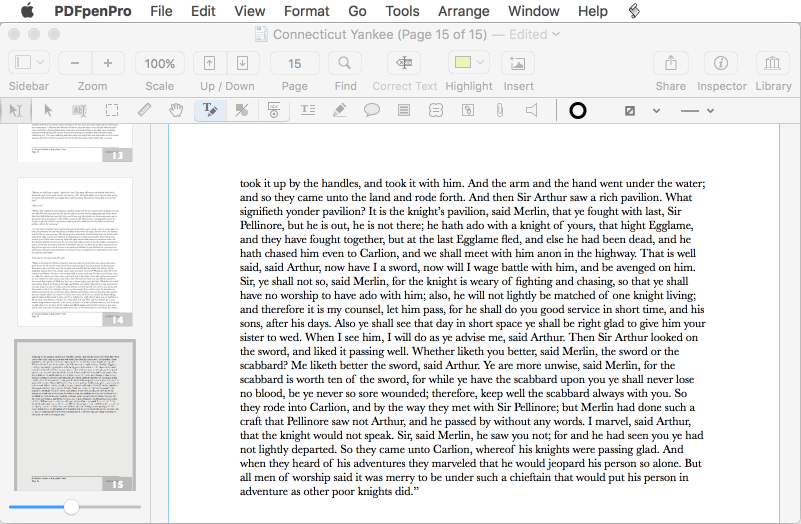The image size is (801, 524).
Task: Open the Highlight color dropdown arrow
Action: pos(480,62)
